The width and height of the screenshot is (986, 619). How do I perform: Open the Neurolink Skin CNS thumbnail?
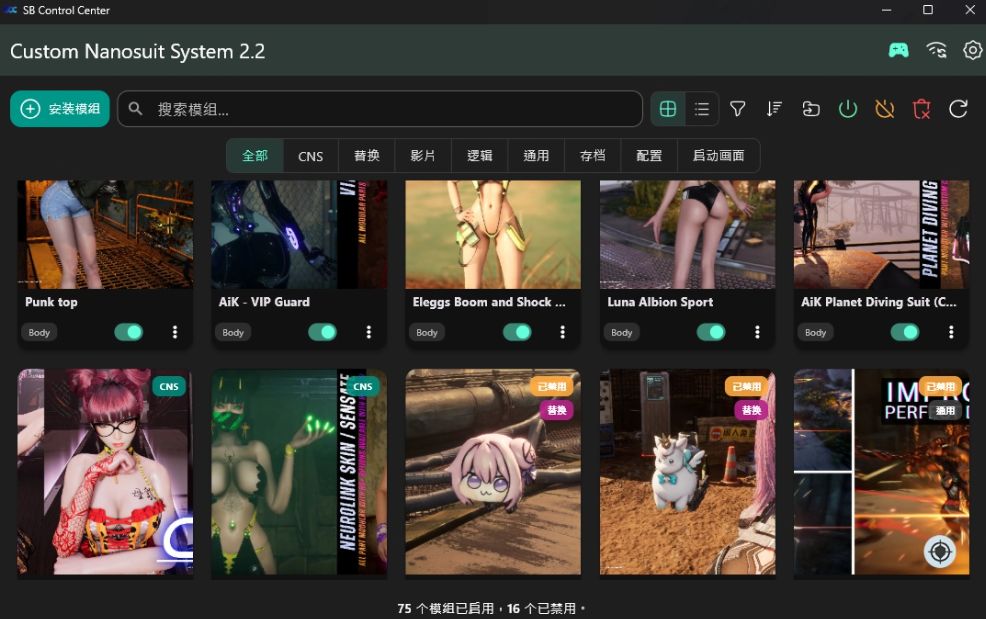(x=299, y=472)
